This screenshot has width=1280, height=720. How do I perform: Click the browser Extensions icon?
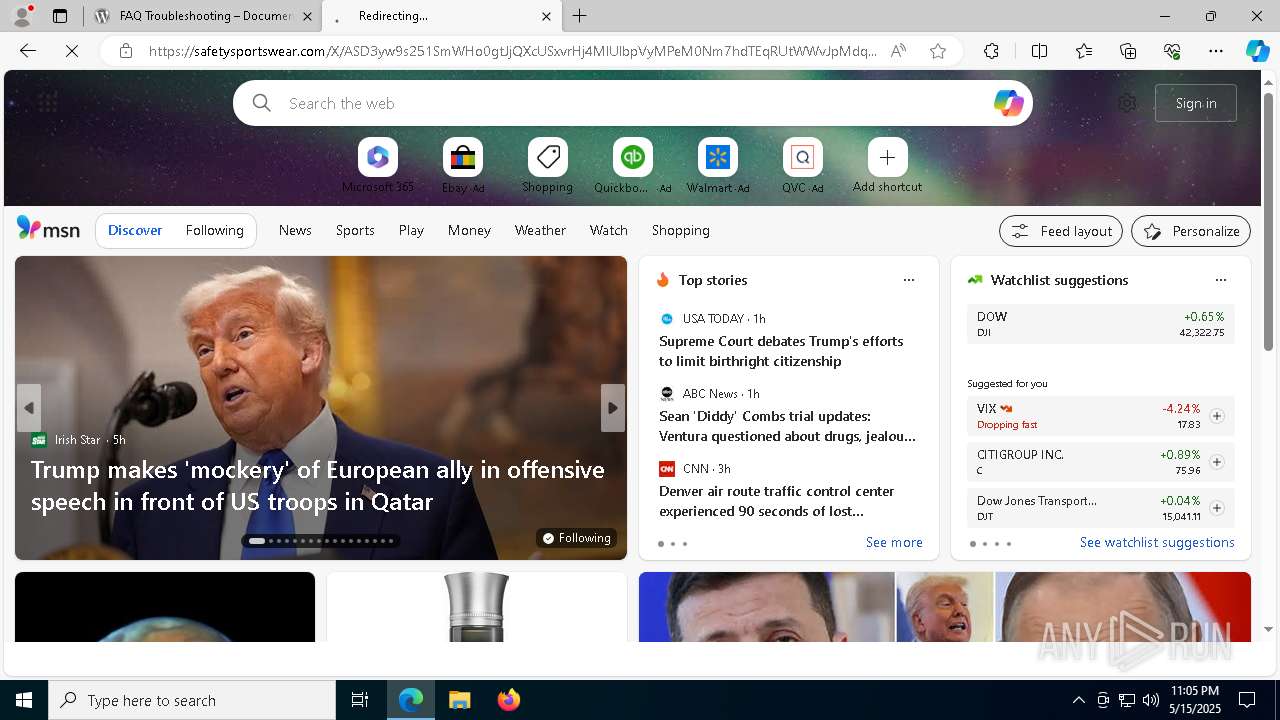pos(991,51)
